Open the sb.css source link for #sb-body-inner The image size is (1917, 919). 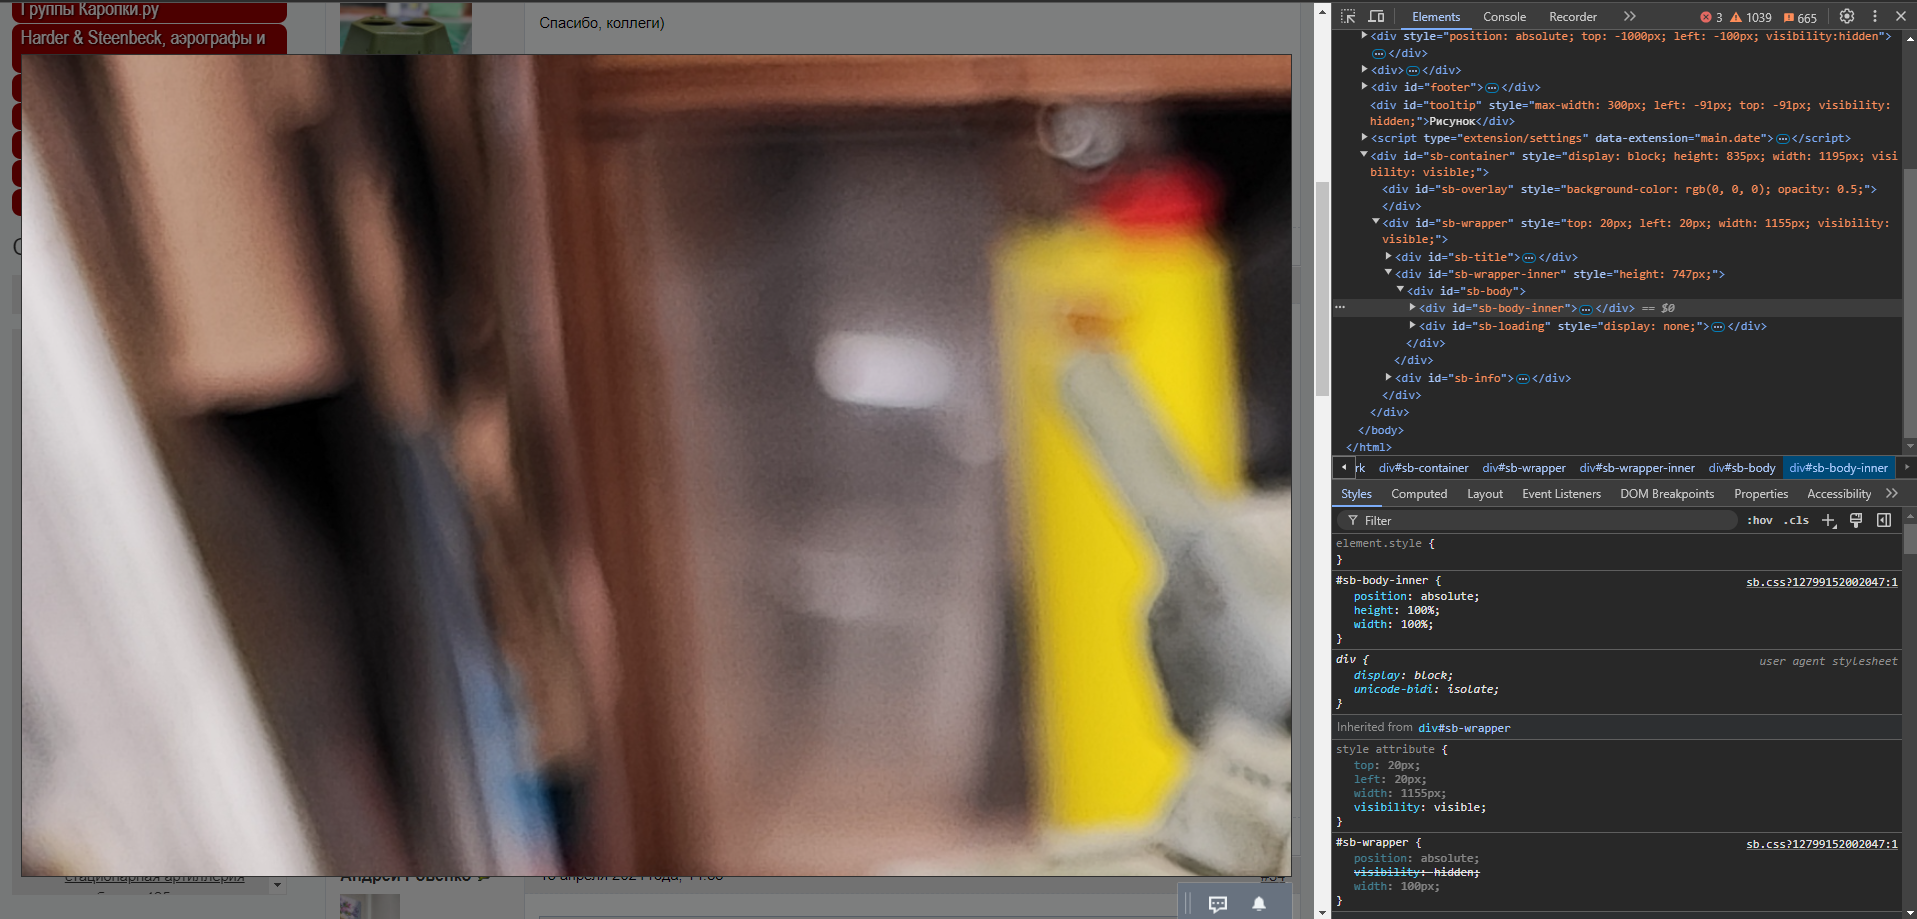1821,582
